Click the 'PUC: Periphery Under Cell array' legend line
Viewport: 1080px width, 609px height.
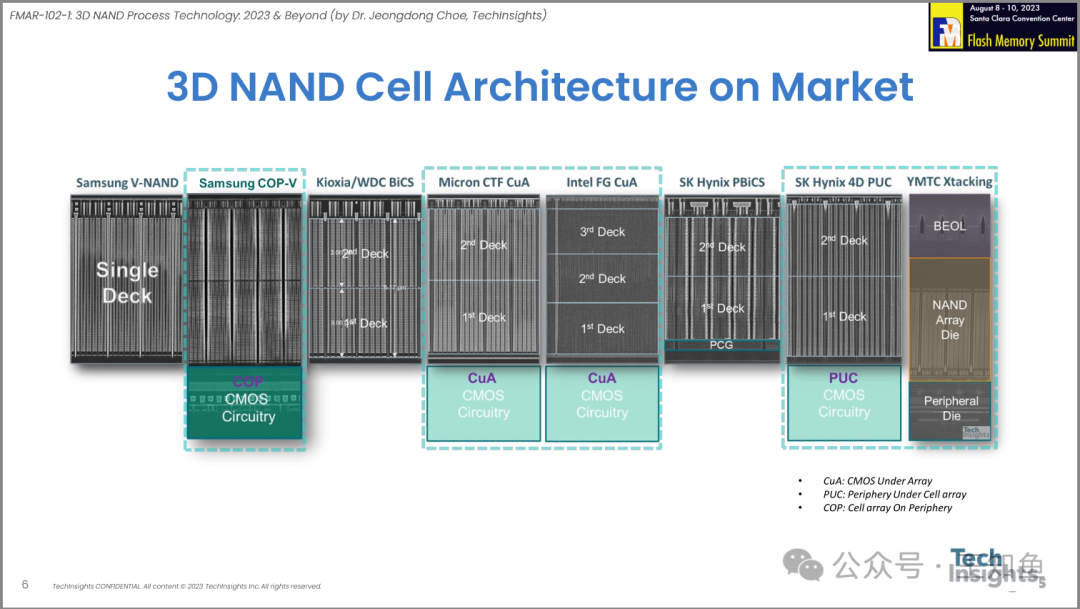pos(895,494)
